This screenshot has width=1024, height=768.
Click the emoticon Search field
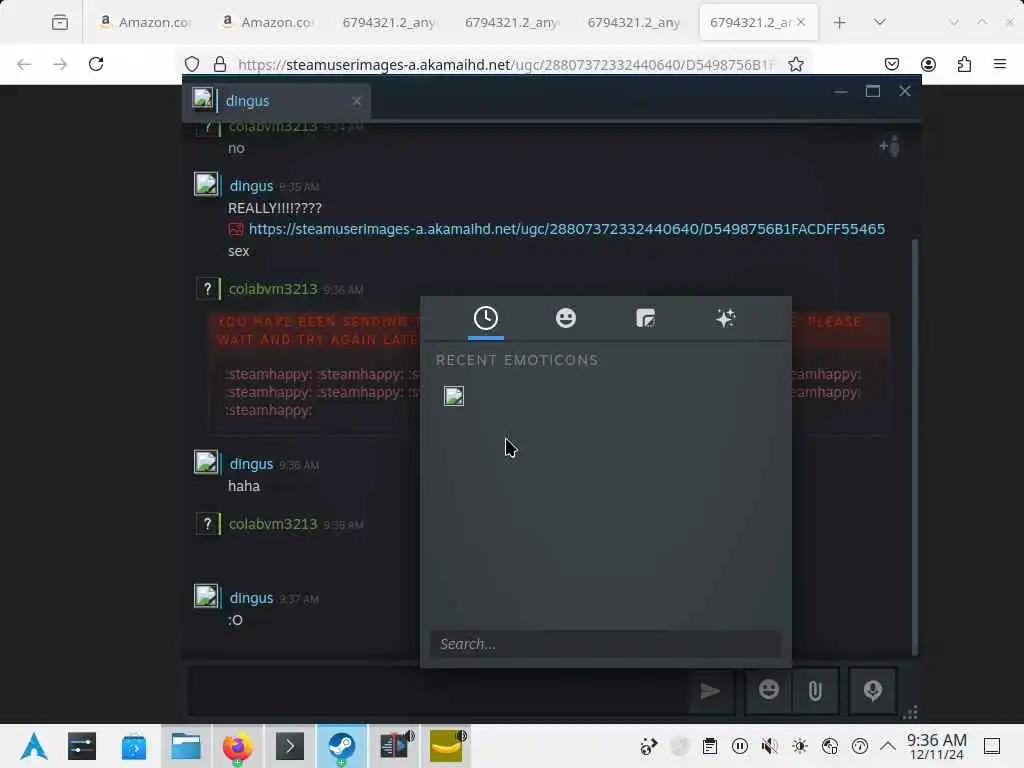(605, 644)
